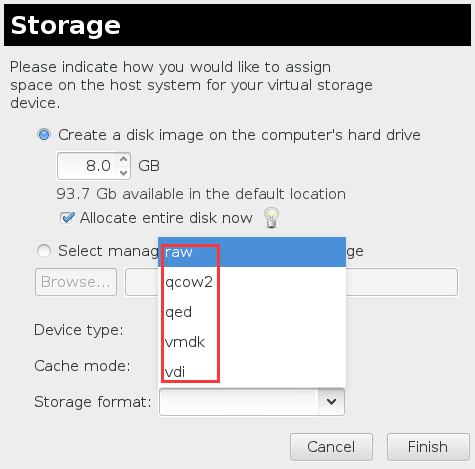
Task: Select vmdk in the dropdown list
Action: coord(252,342)
